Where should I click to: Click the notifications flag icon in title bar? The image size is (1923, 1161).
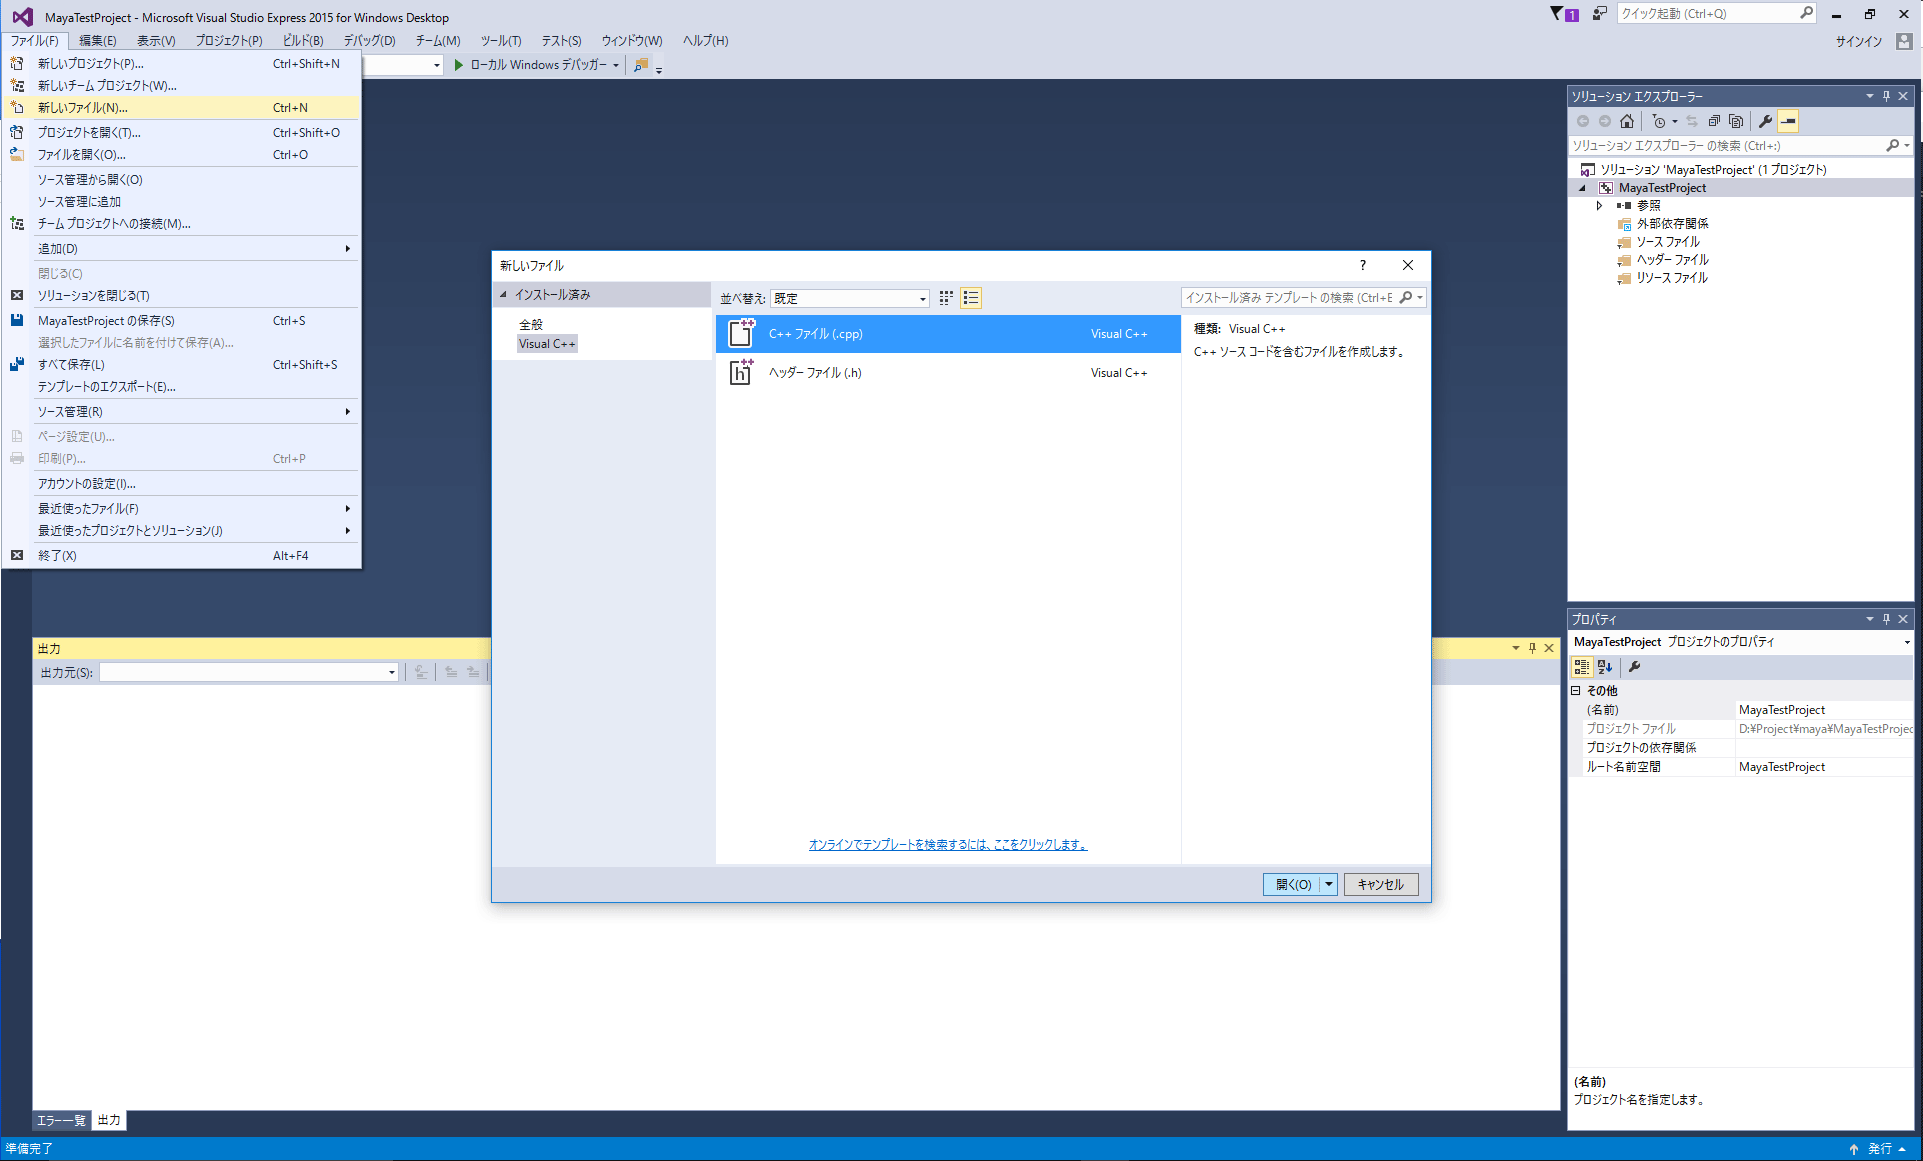pos(1557,14)
